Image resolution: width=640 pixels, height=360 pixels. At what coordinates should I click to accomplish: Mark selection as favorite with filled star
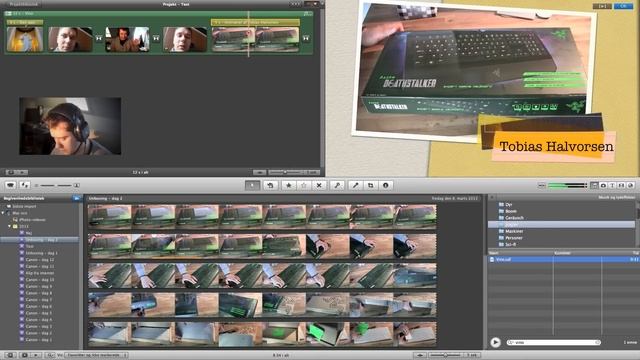289,185
